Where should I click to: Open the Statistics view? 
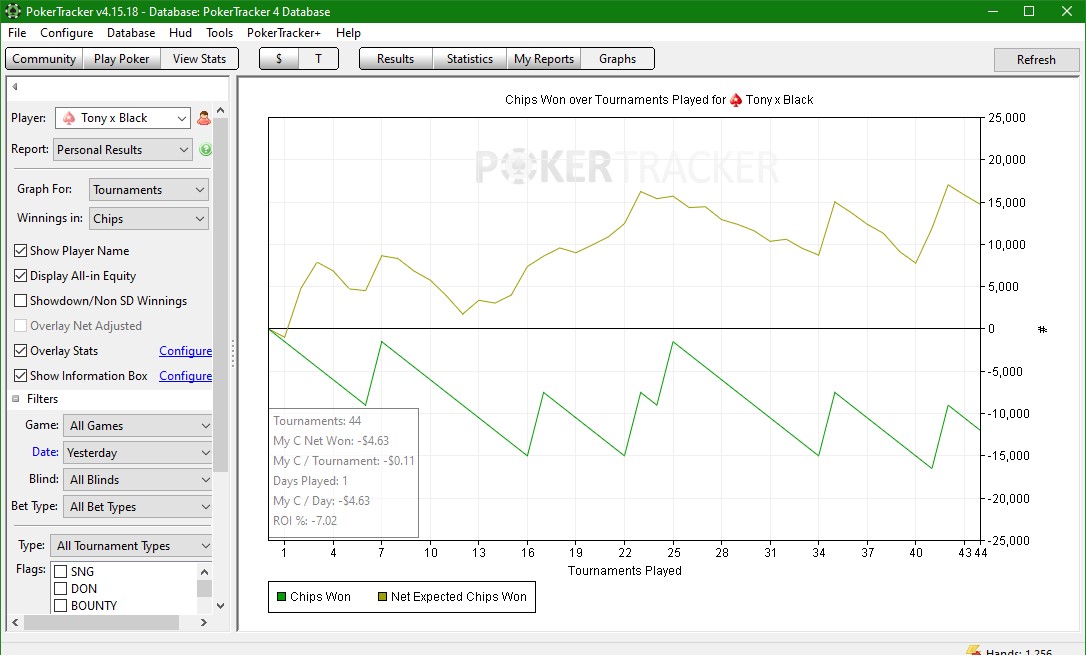(x=470, y=59)
